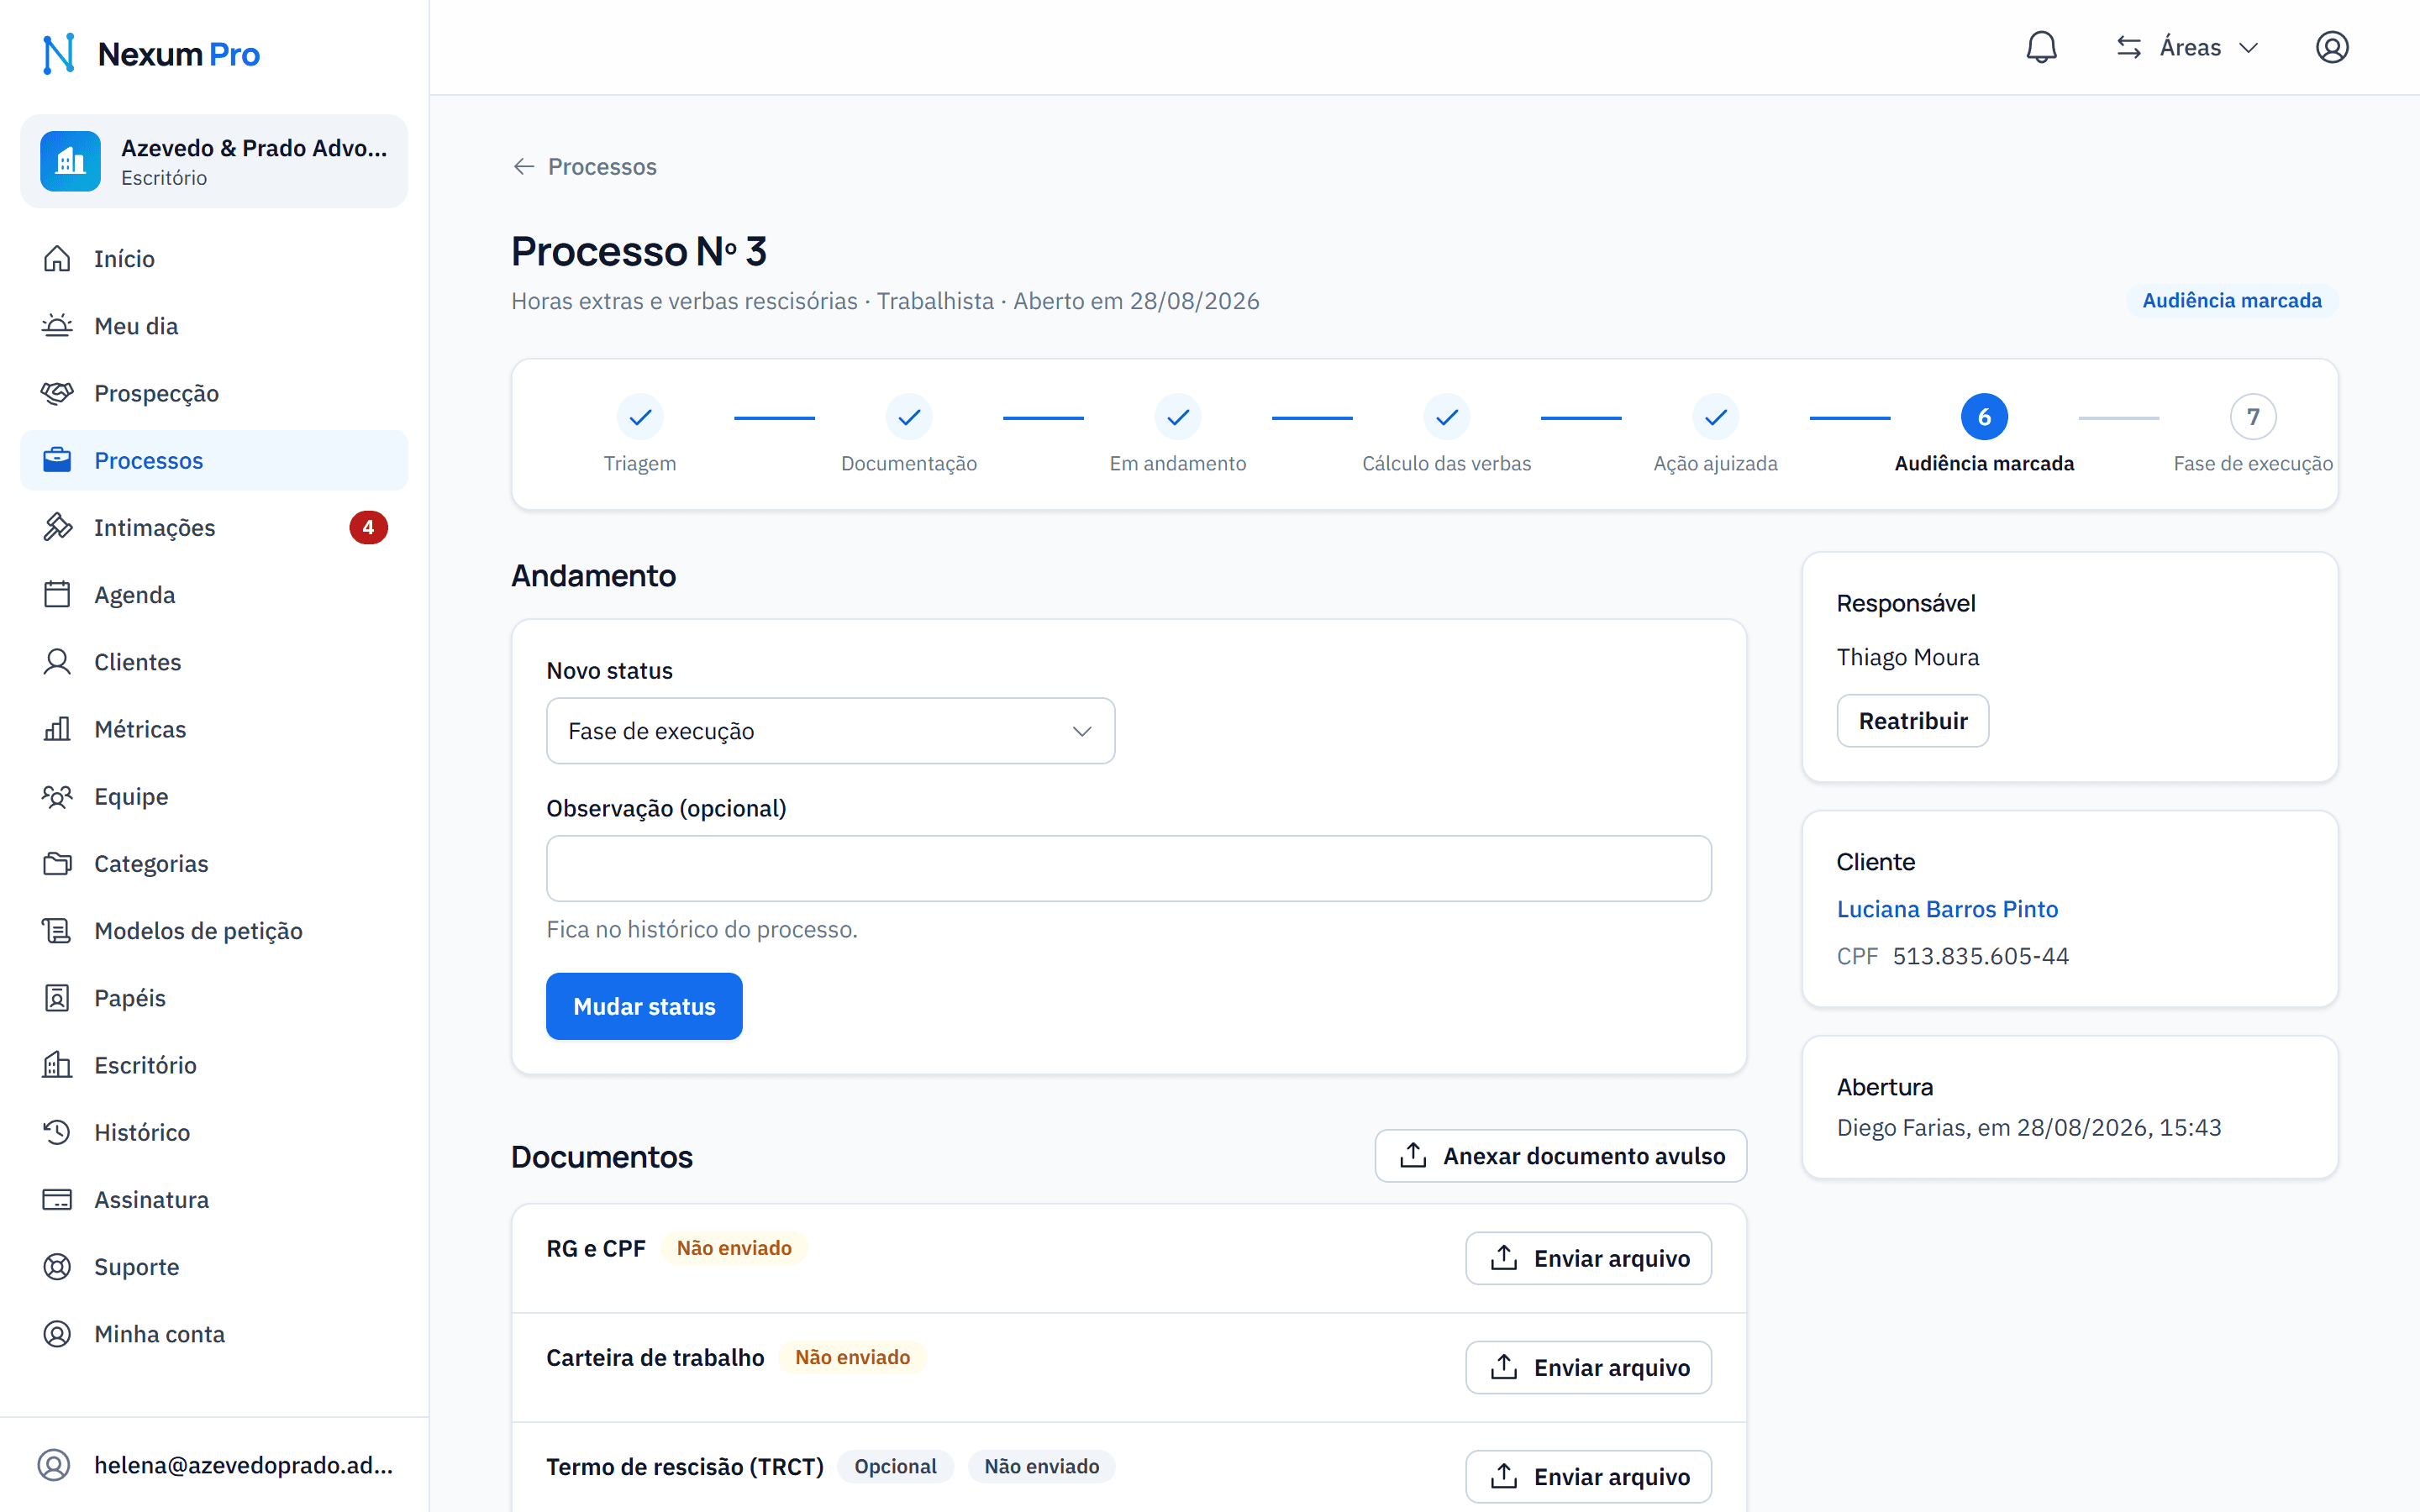Open the notifications bell
The image size is (2420, 1512).
[2041, 47]
